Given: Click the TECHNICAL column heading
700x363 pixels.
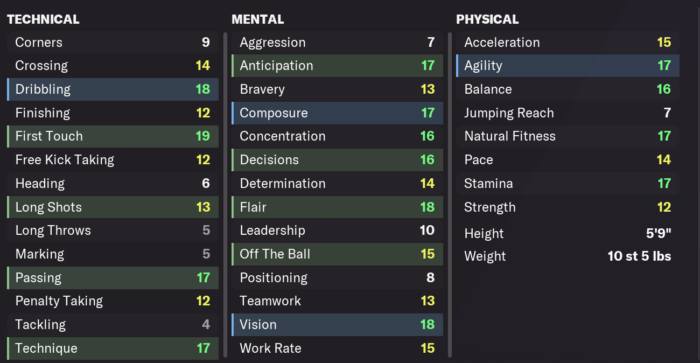Looking at the screenshot, I should 43,19.
